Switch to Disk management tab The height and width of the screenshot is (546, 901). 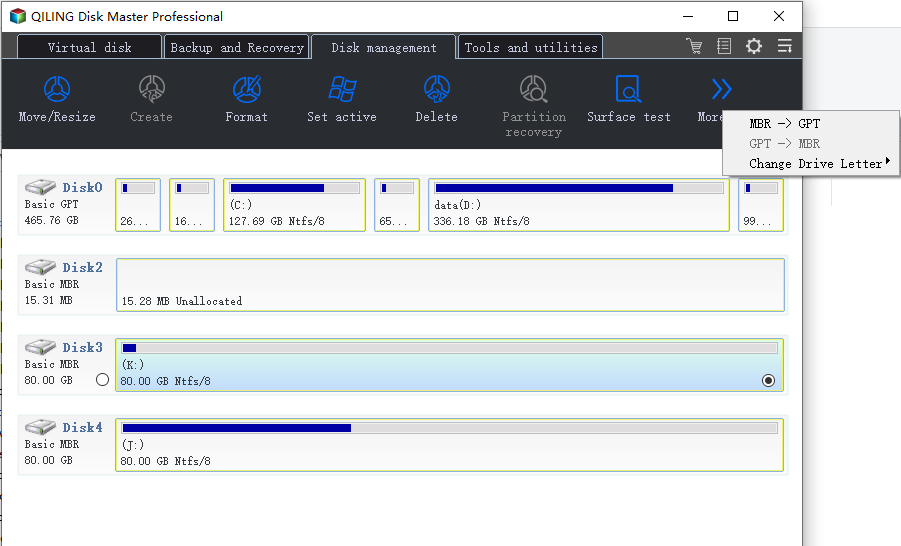tap(384, 47)
